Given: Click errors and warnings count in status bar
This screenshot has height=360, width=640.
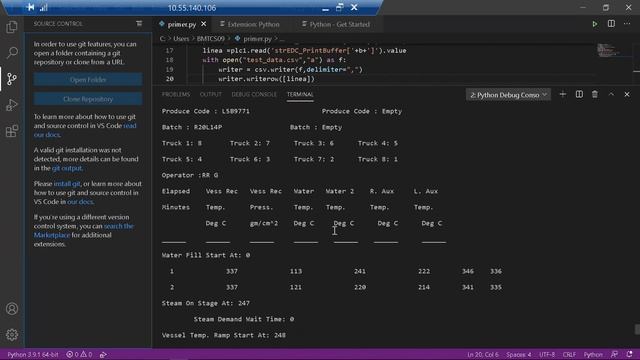Looking at the screenshot, I should [x=79, y=354].
